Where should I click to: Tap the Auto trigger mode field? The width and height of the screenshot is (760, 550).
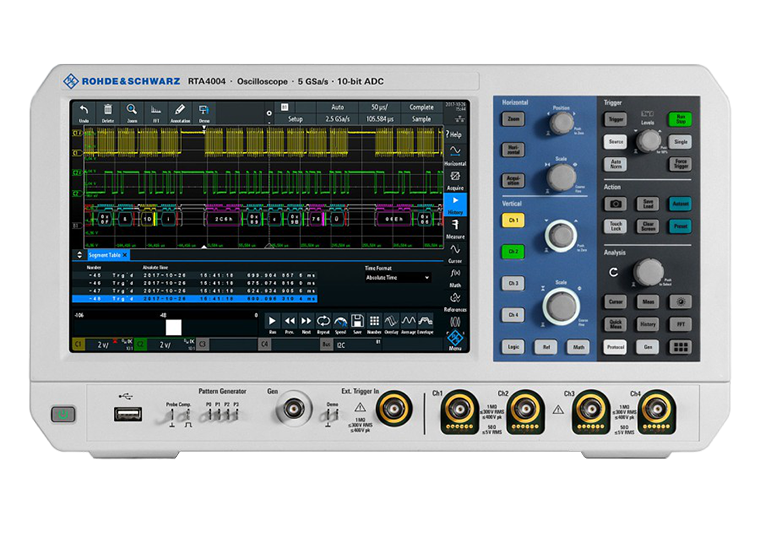338,107
